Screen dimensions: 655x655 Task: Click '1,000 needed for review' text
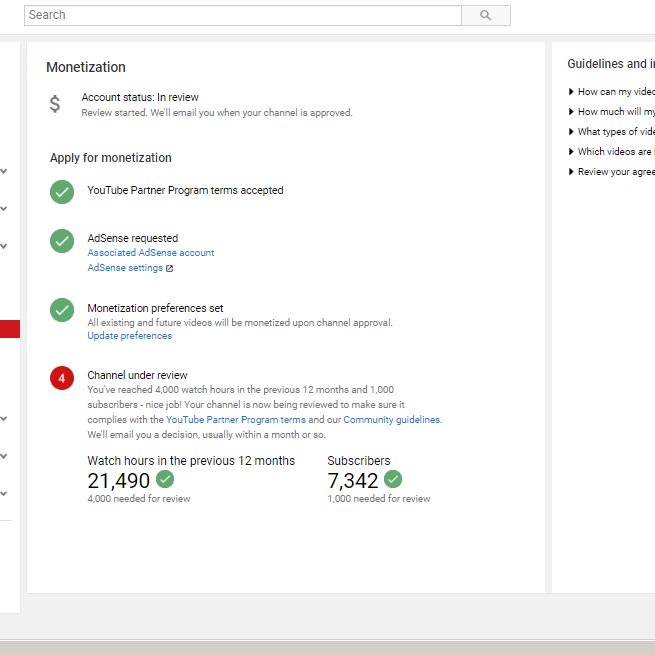pos(379,499)
